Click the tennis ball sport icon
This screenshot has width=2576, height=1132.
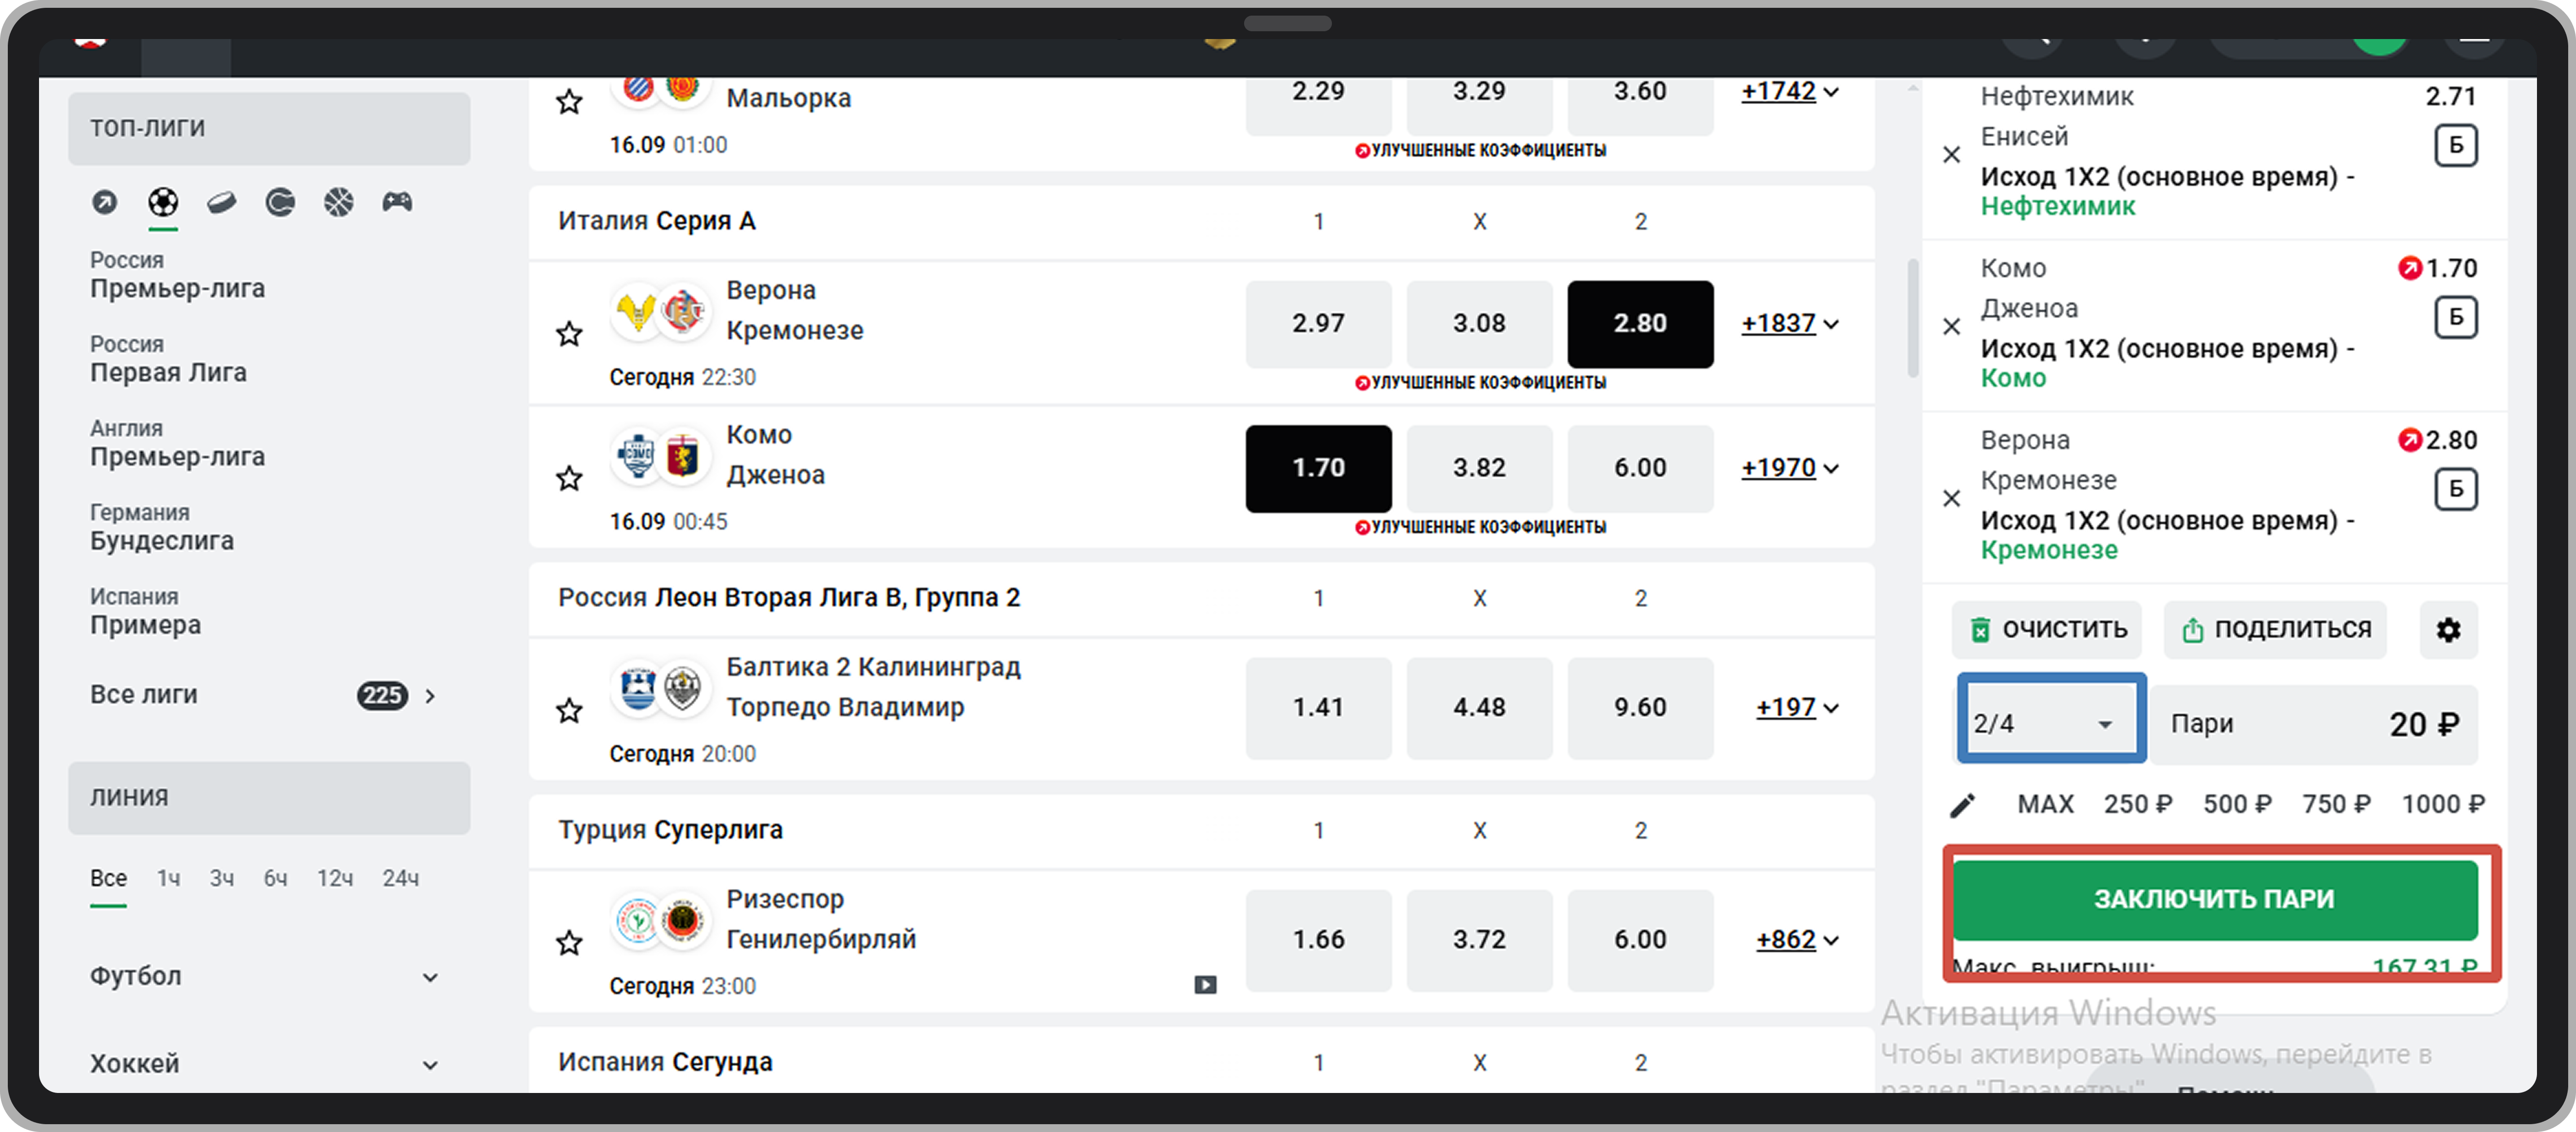[x=280, y=203]
